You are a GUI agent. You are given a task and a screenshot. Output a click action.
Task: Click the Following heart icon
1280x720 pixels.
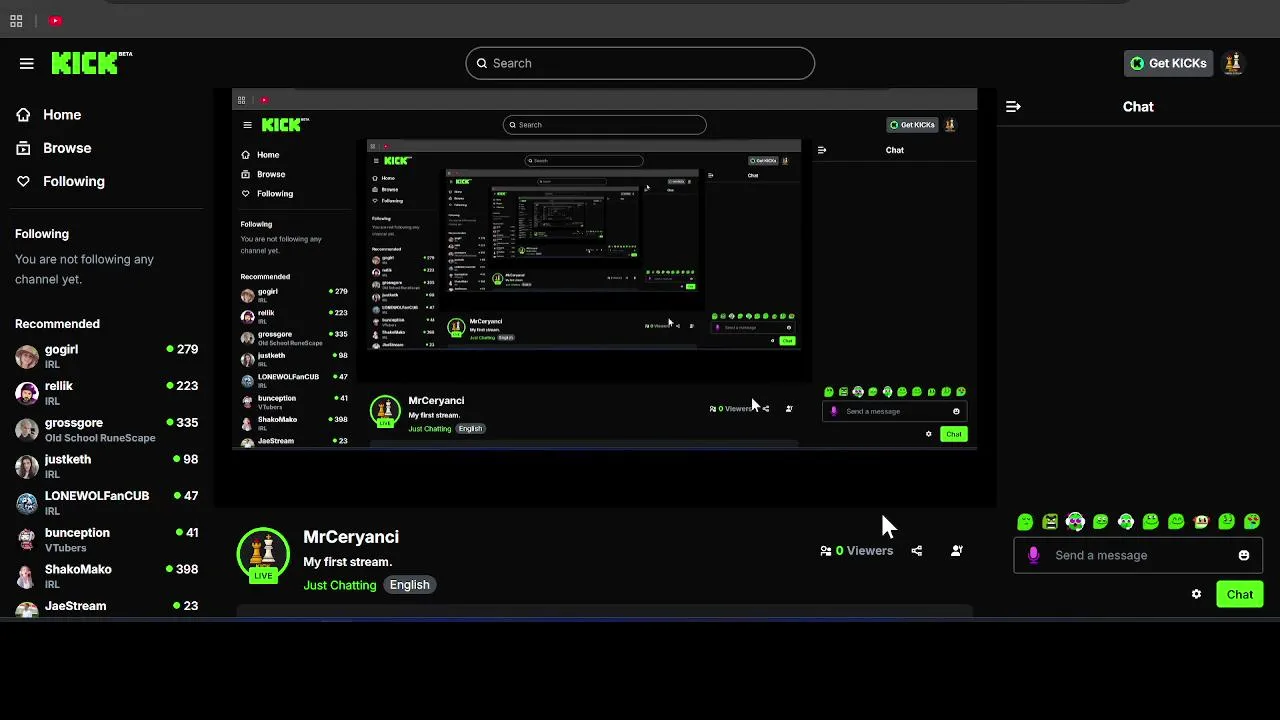pyautogui.click(x=23, y=181)
